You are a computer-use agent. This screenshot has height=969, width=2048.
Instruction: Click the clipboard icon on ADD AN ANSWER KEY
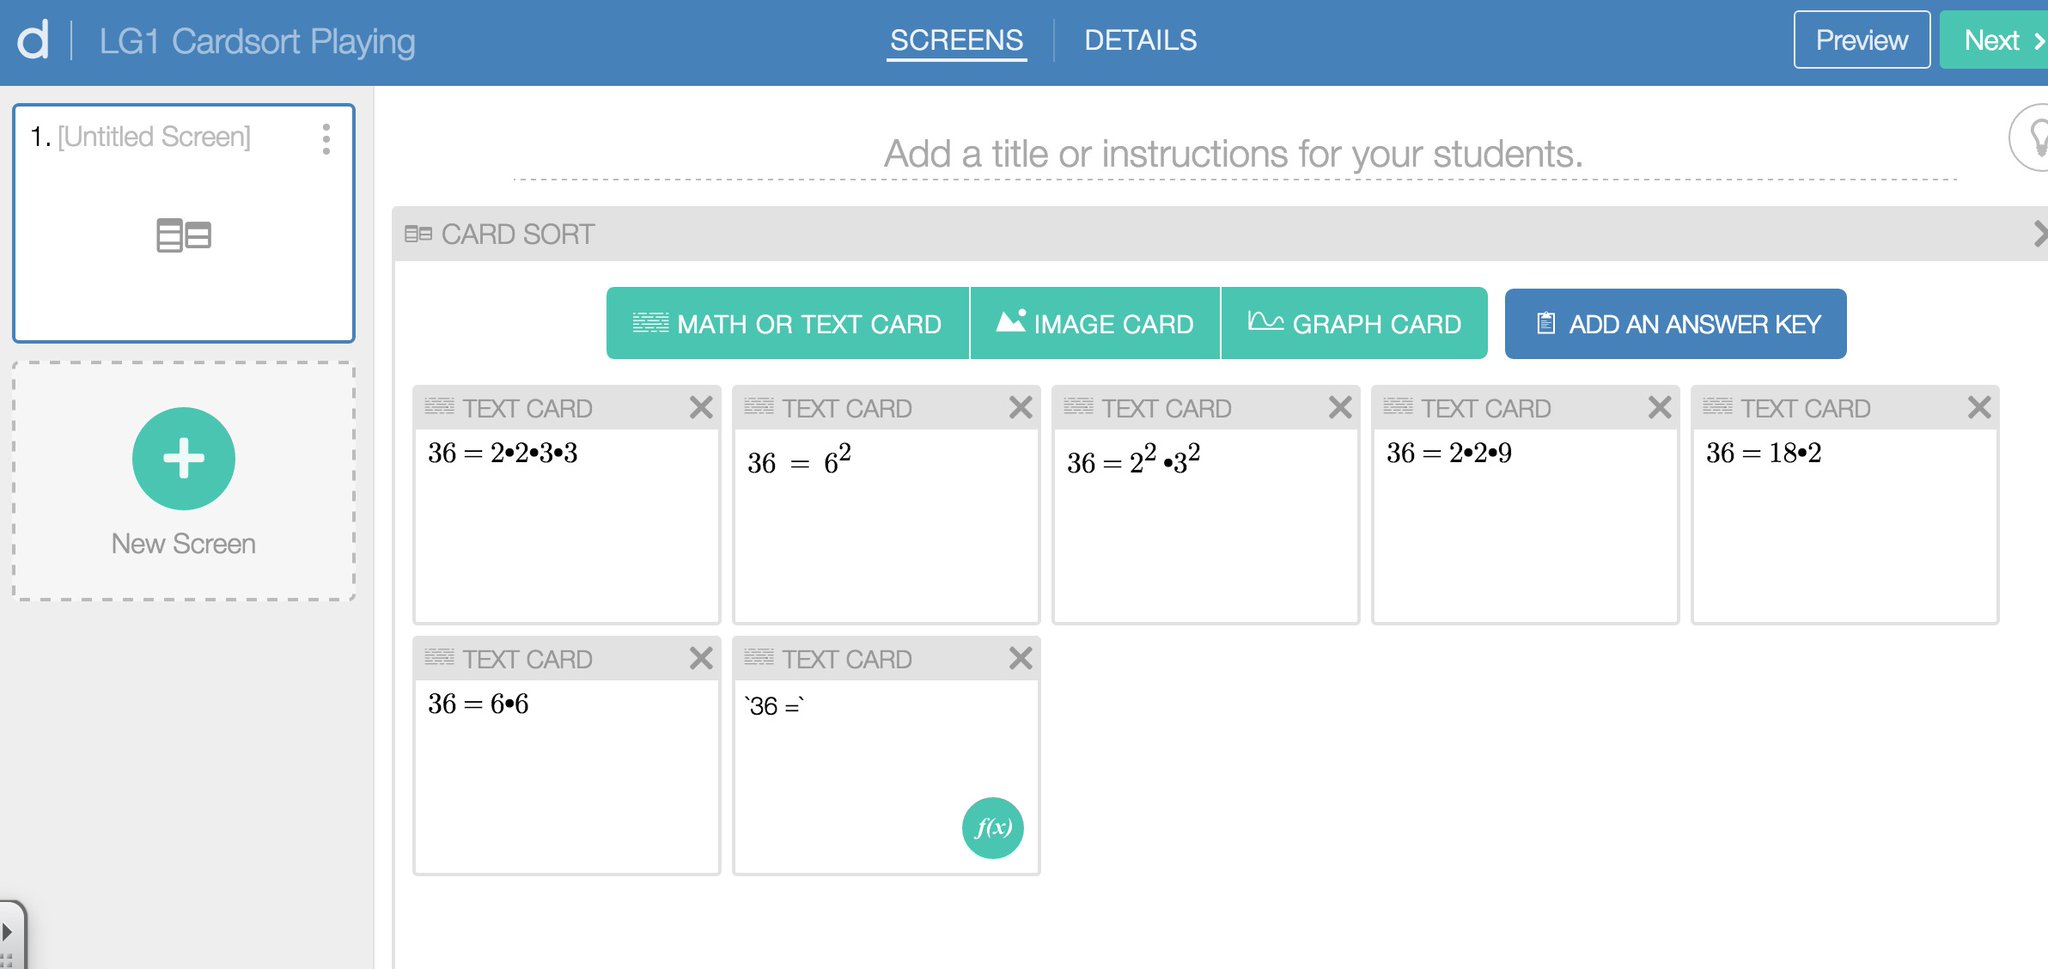(1546, 323)
